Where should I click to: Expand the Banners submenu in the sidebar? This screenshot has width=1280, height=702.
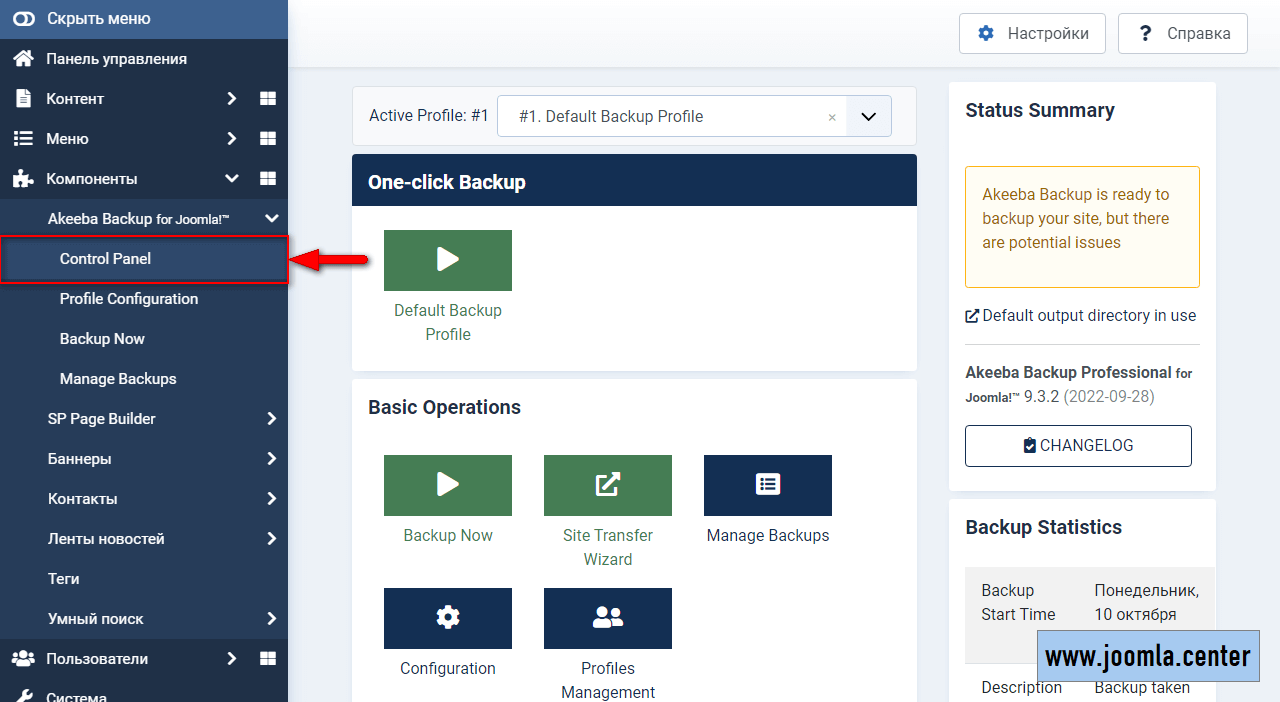[271, 459]
